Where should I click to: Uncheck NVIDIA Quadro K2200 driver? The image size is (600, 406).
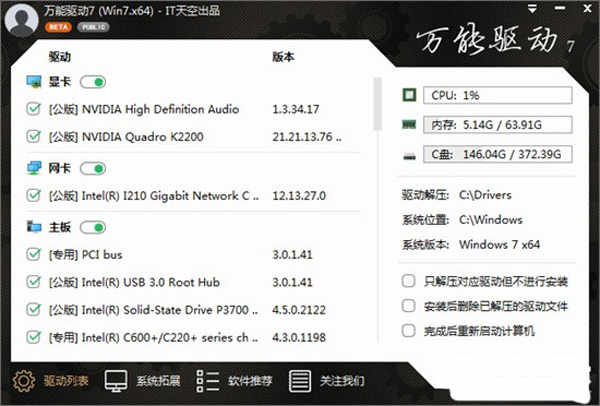(34, 137)
